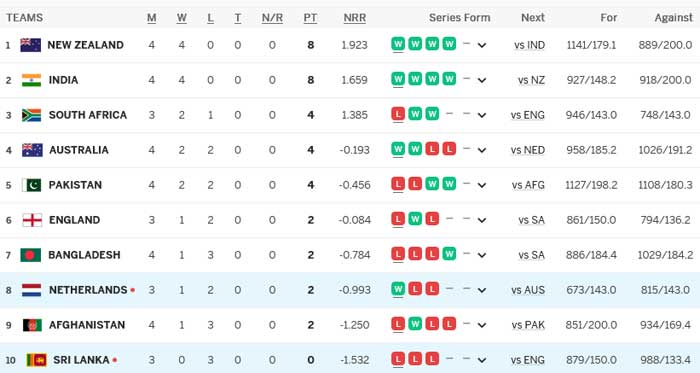Click the Afghanistan flag icon
The height and width of the screenshot is (373, 700).
32,325
